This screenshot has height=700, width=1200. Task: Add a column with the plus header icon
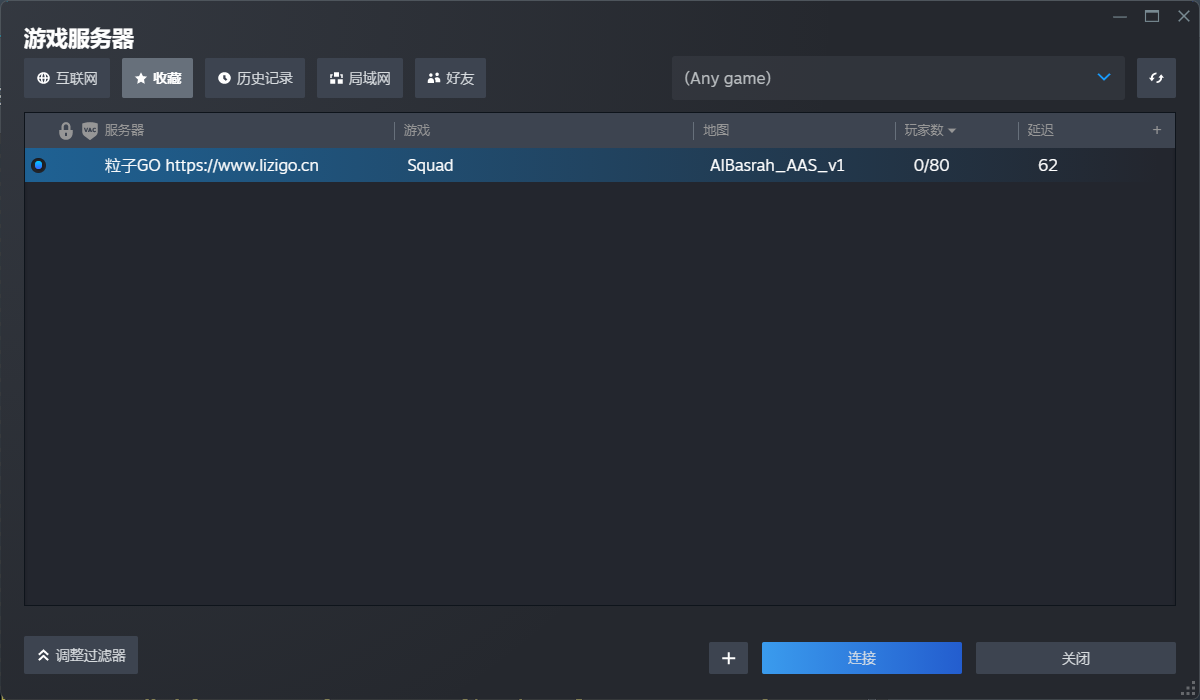1157,130
